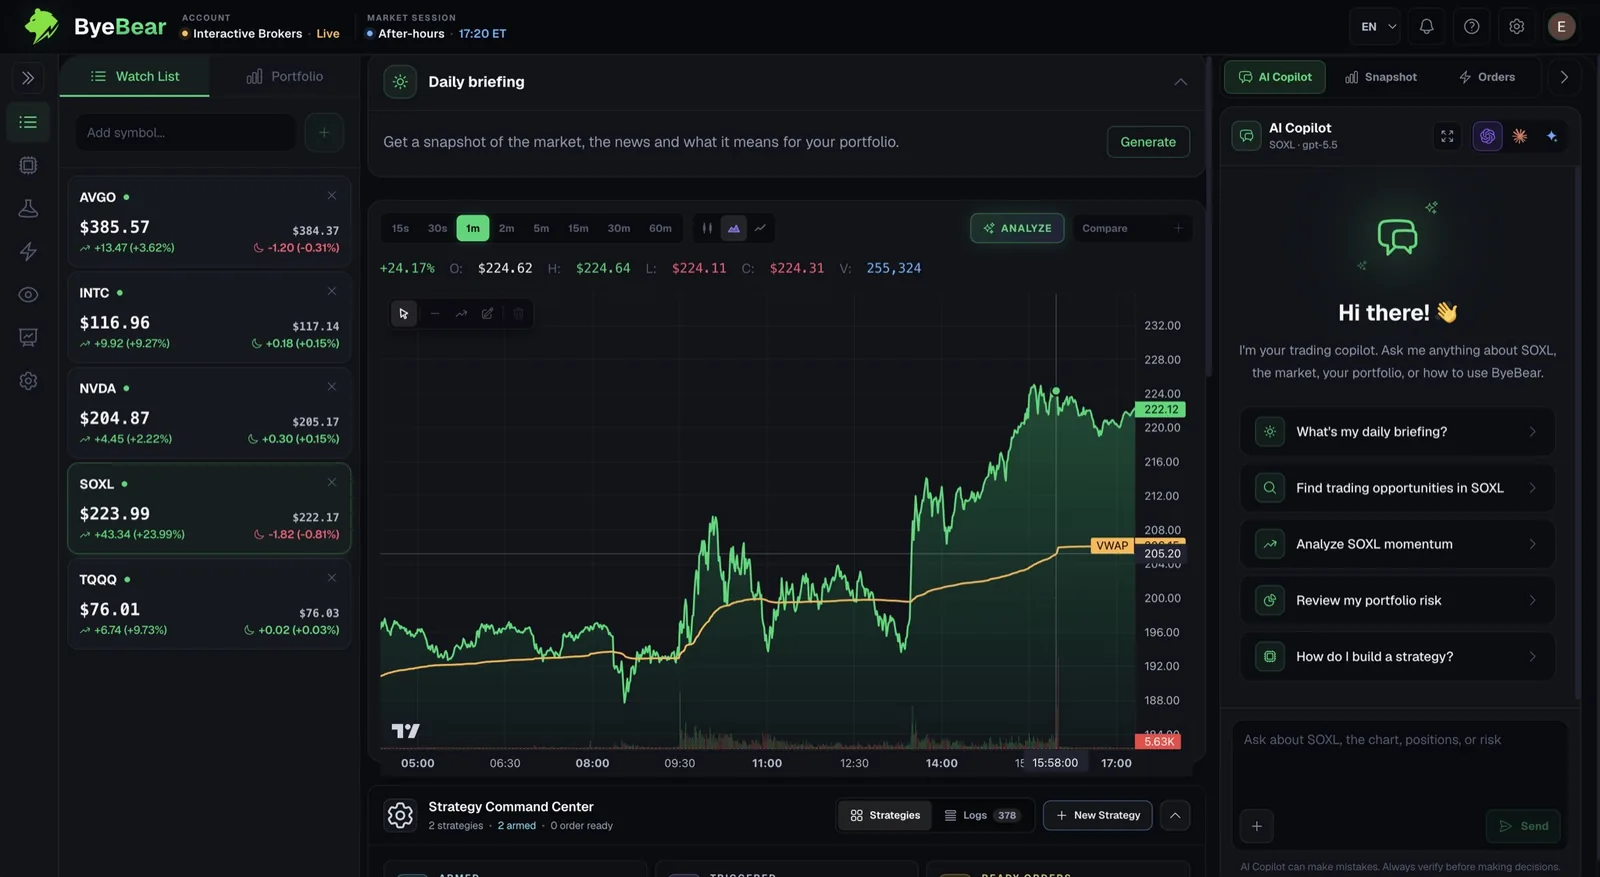This screenshot has width=1600, height=877.
Task: Switch to the Portfolio tab
Action: point(285,76)
